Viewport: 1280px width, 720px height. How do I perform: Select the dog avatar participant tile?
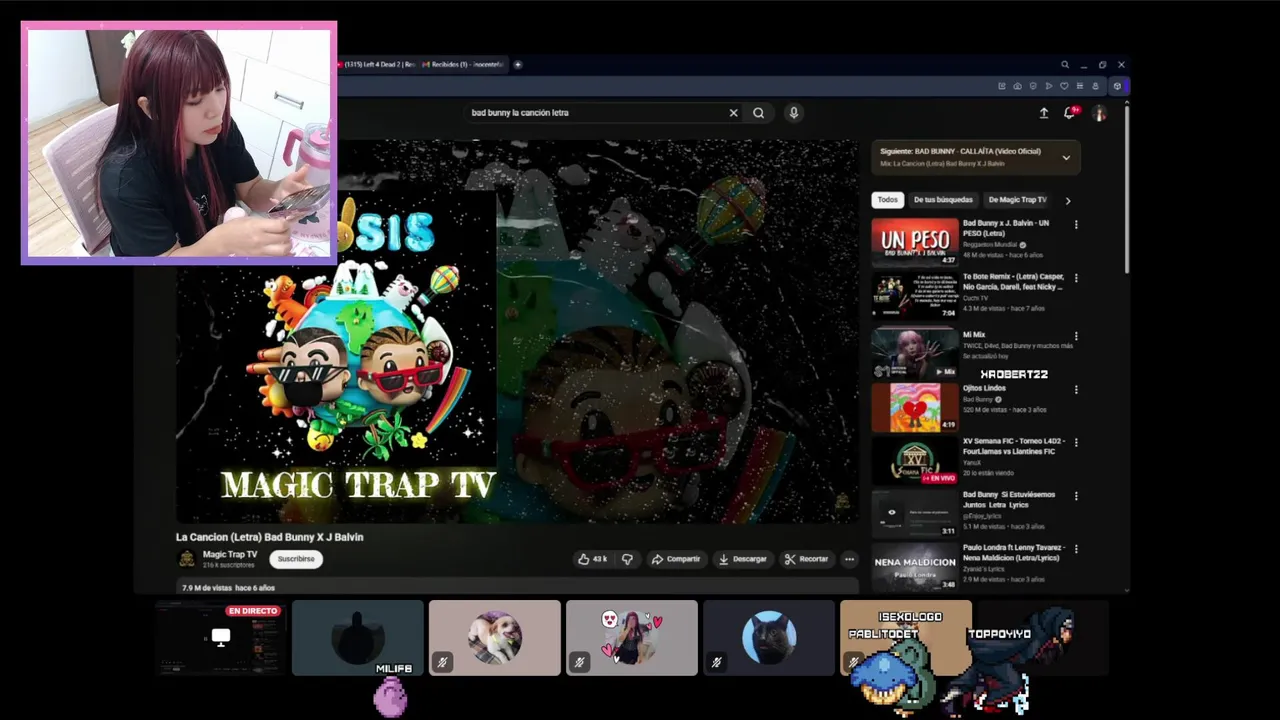pos(495,638)
